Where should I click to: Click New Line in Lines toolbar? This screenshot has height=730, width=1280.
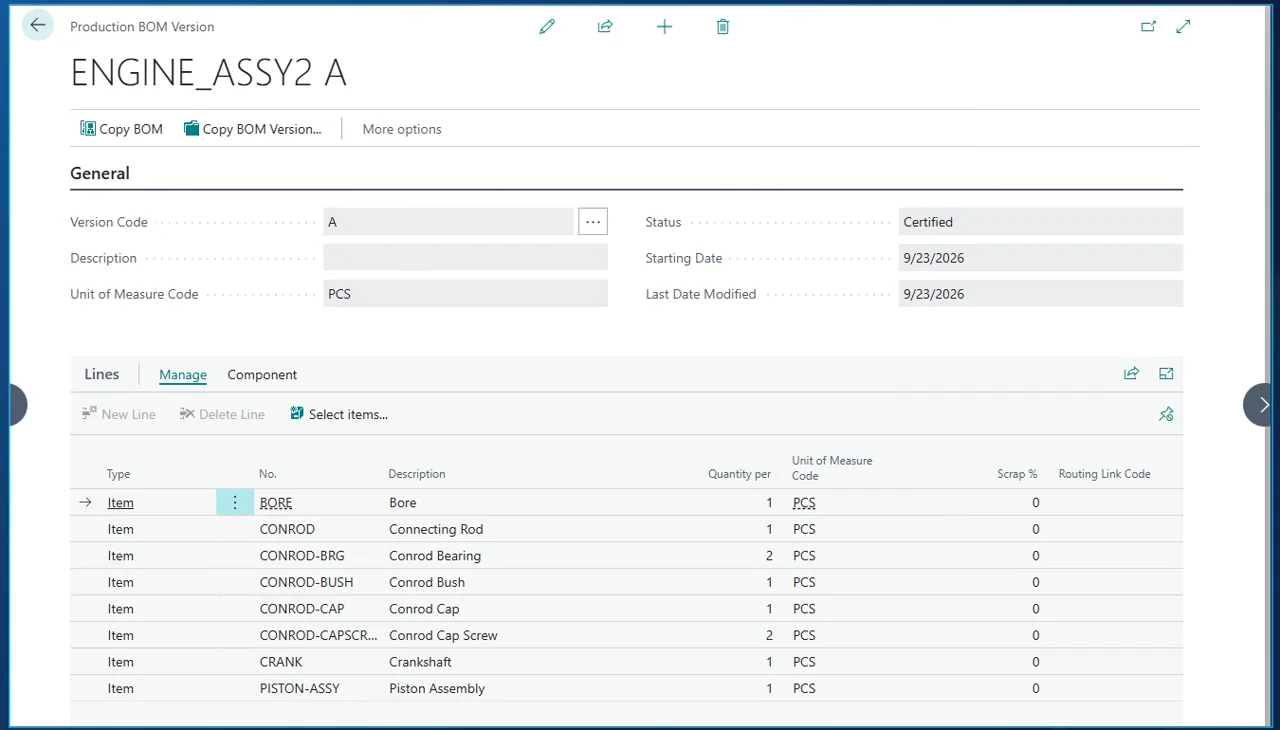click(x=119, y=414)
